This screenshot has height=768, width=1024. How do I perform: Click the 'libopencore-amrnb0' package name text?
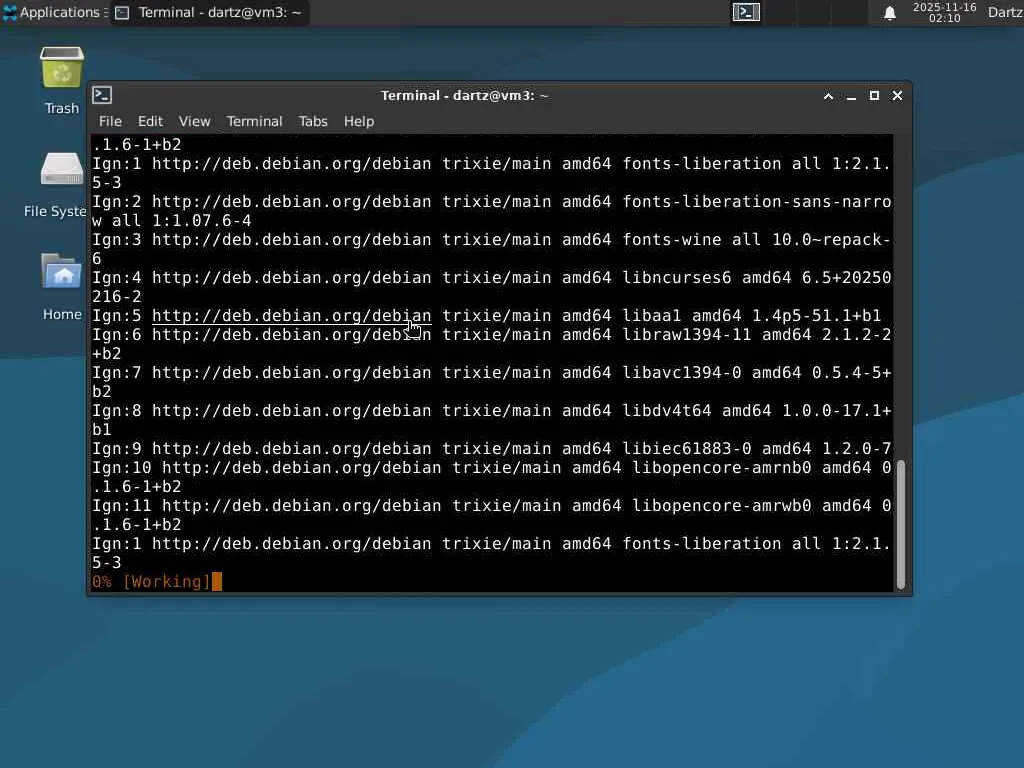[x=722, y=468]
